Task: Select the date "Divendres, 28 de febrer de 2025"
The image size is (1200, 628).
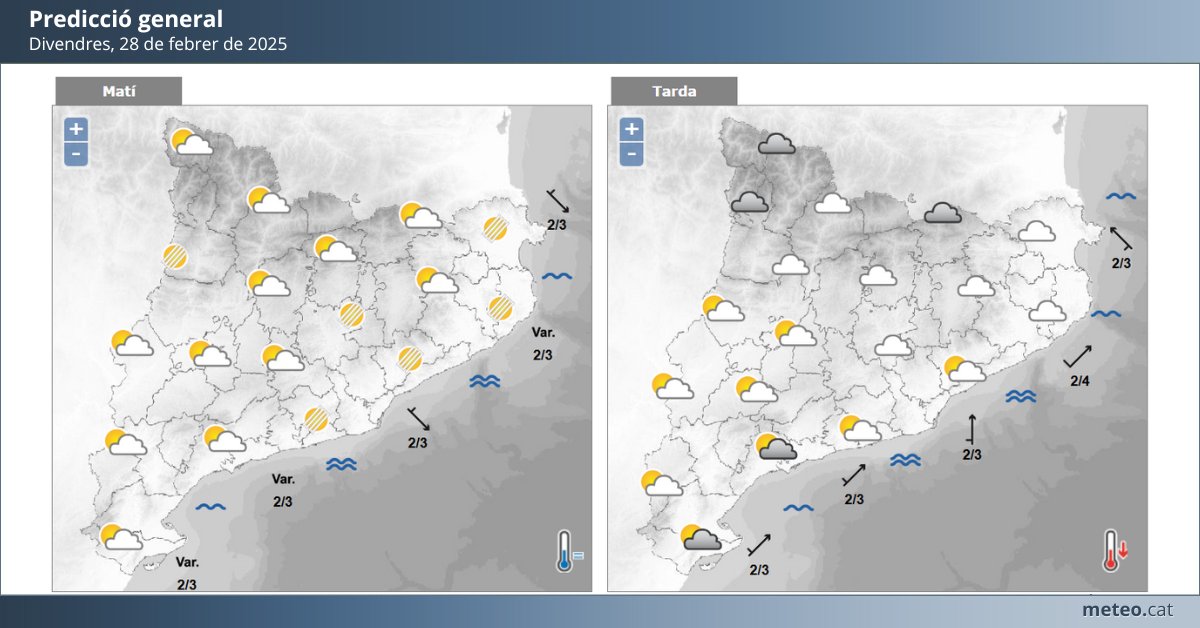Action: coord(158,45)
